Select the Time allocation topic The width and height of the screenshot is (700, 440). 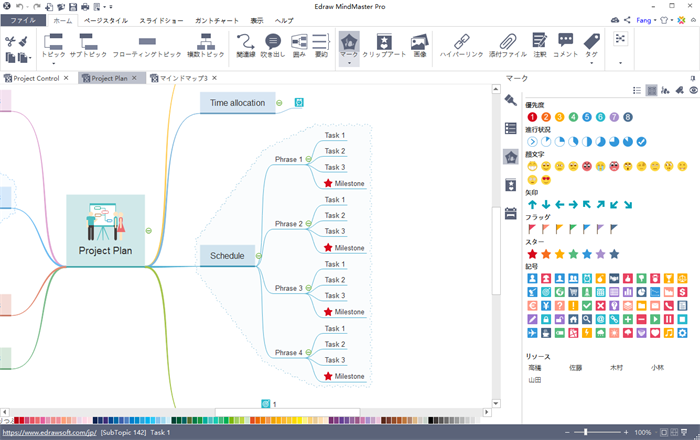[237, 102]
